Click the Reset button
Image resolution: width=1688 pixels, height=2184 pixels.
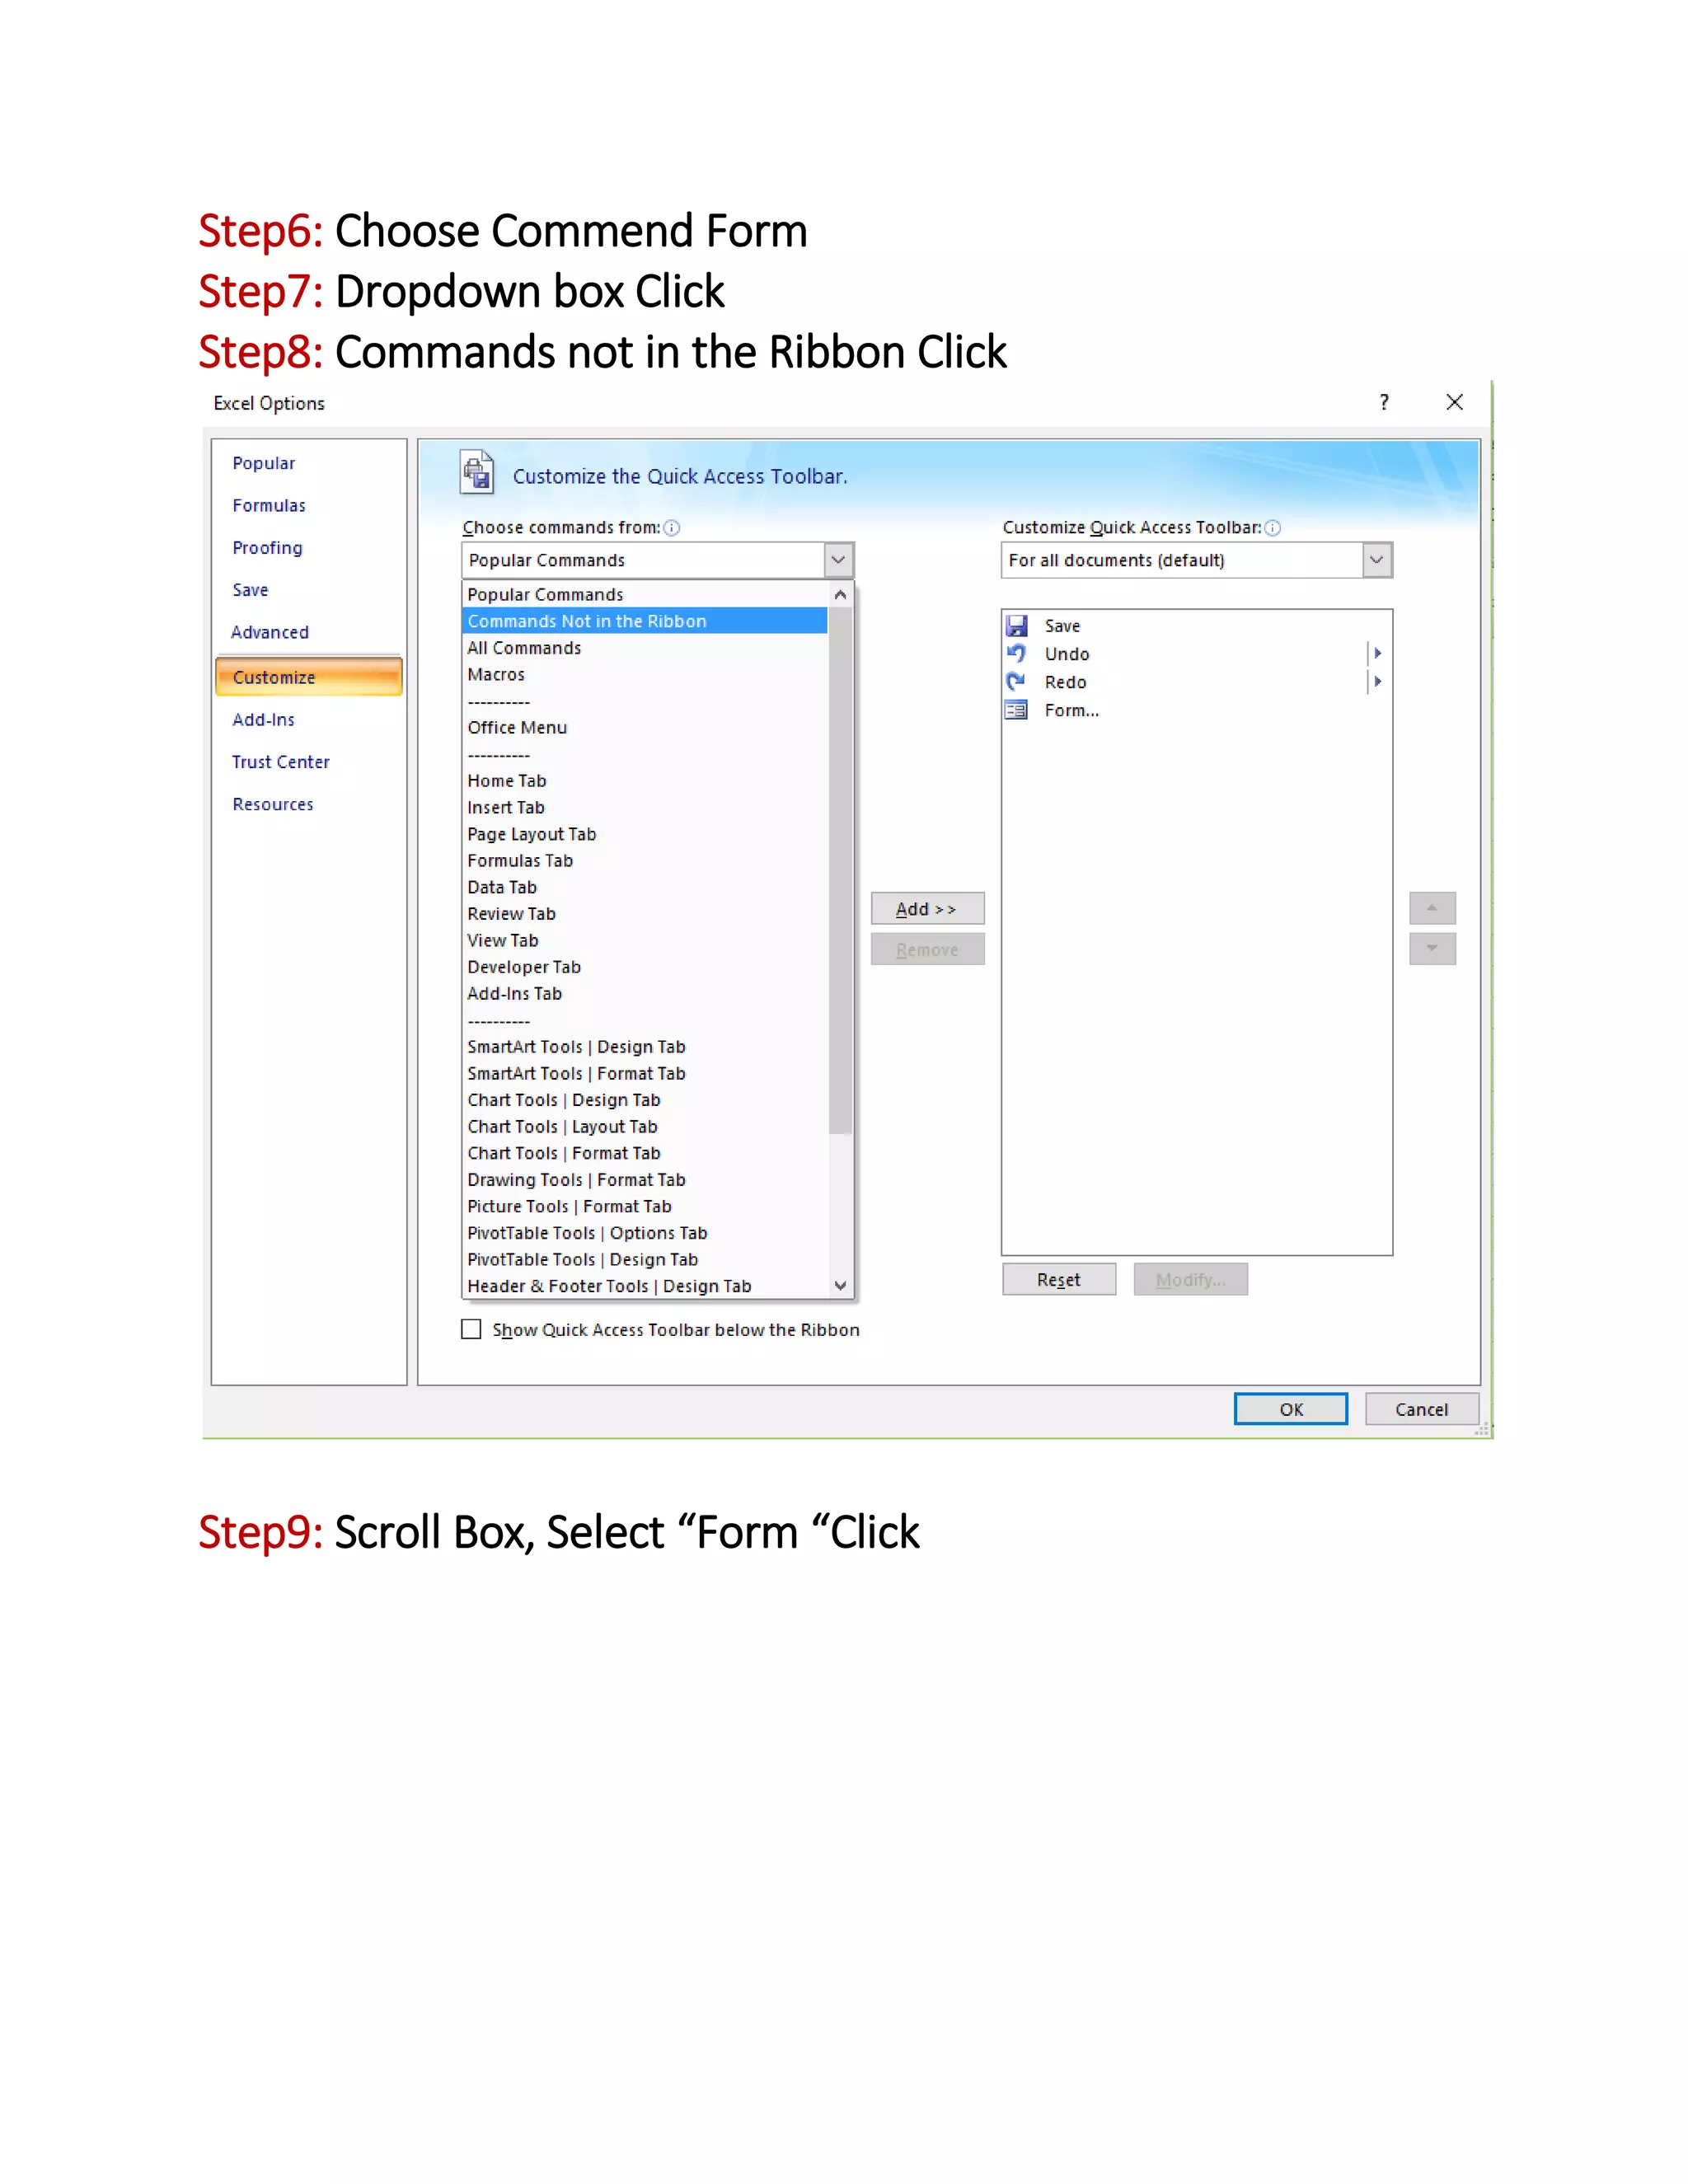[x=1059, y=1279]
